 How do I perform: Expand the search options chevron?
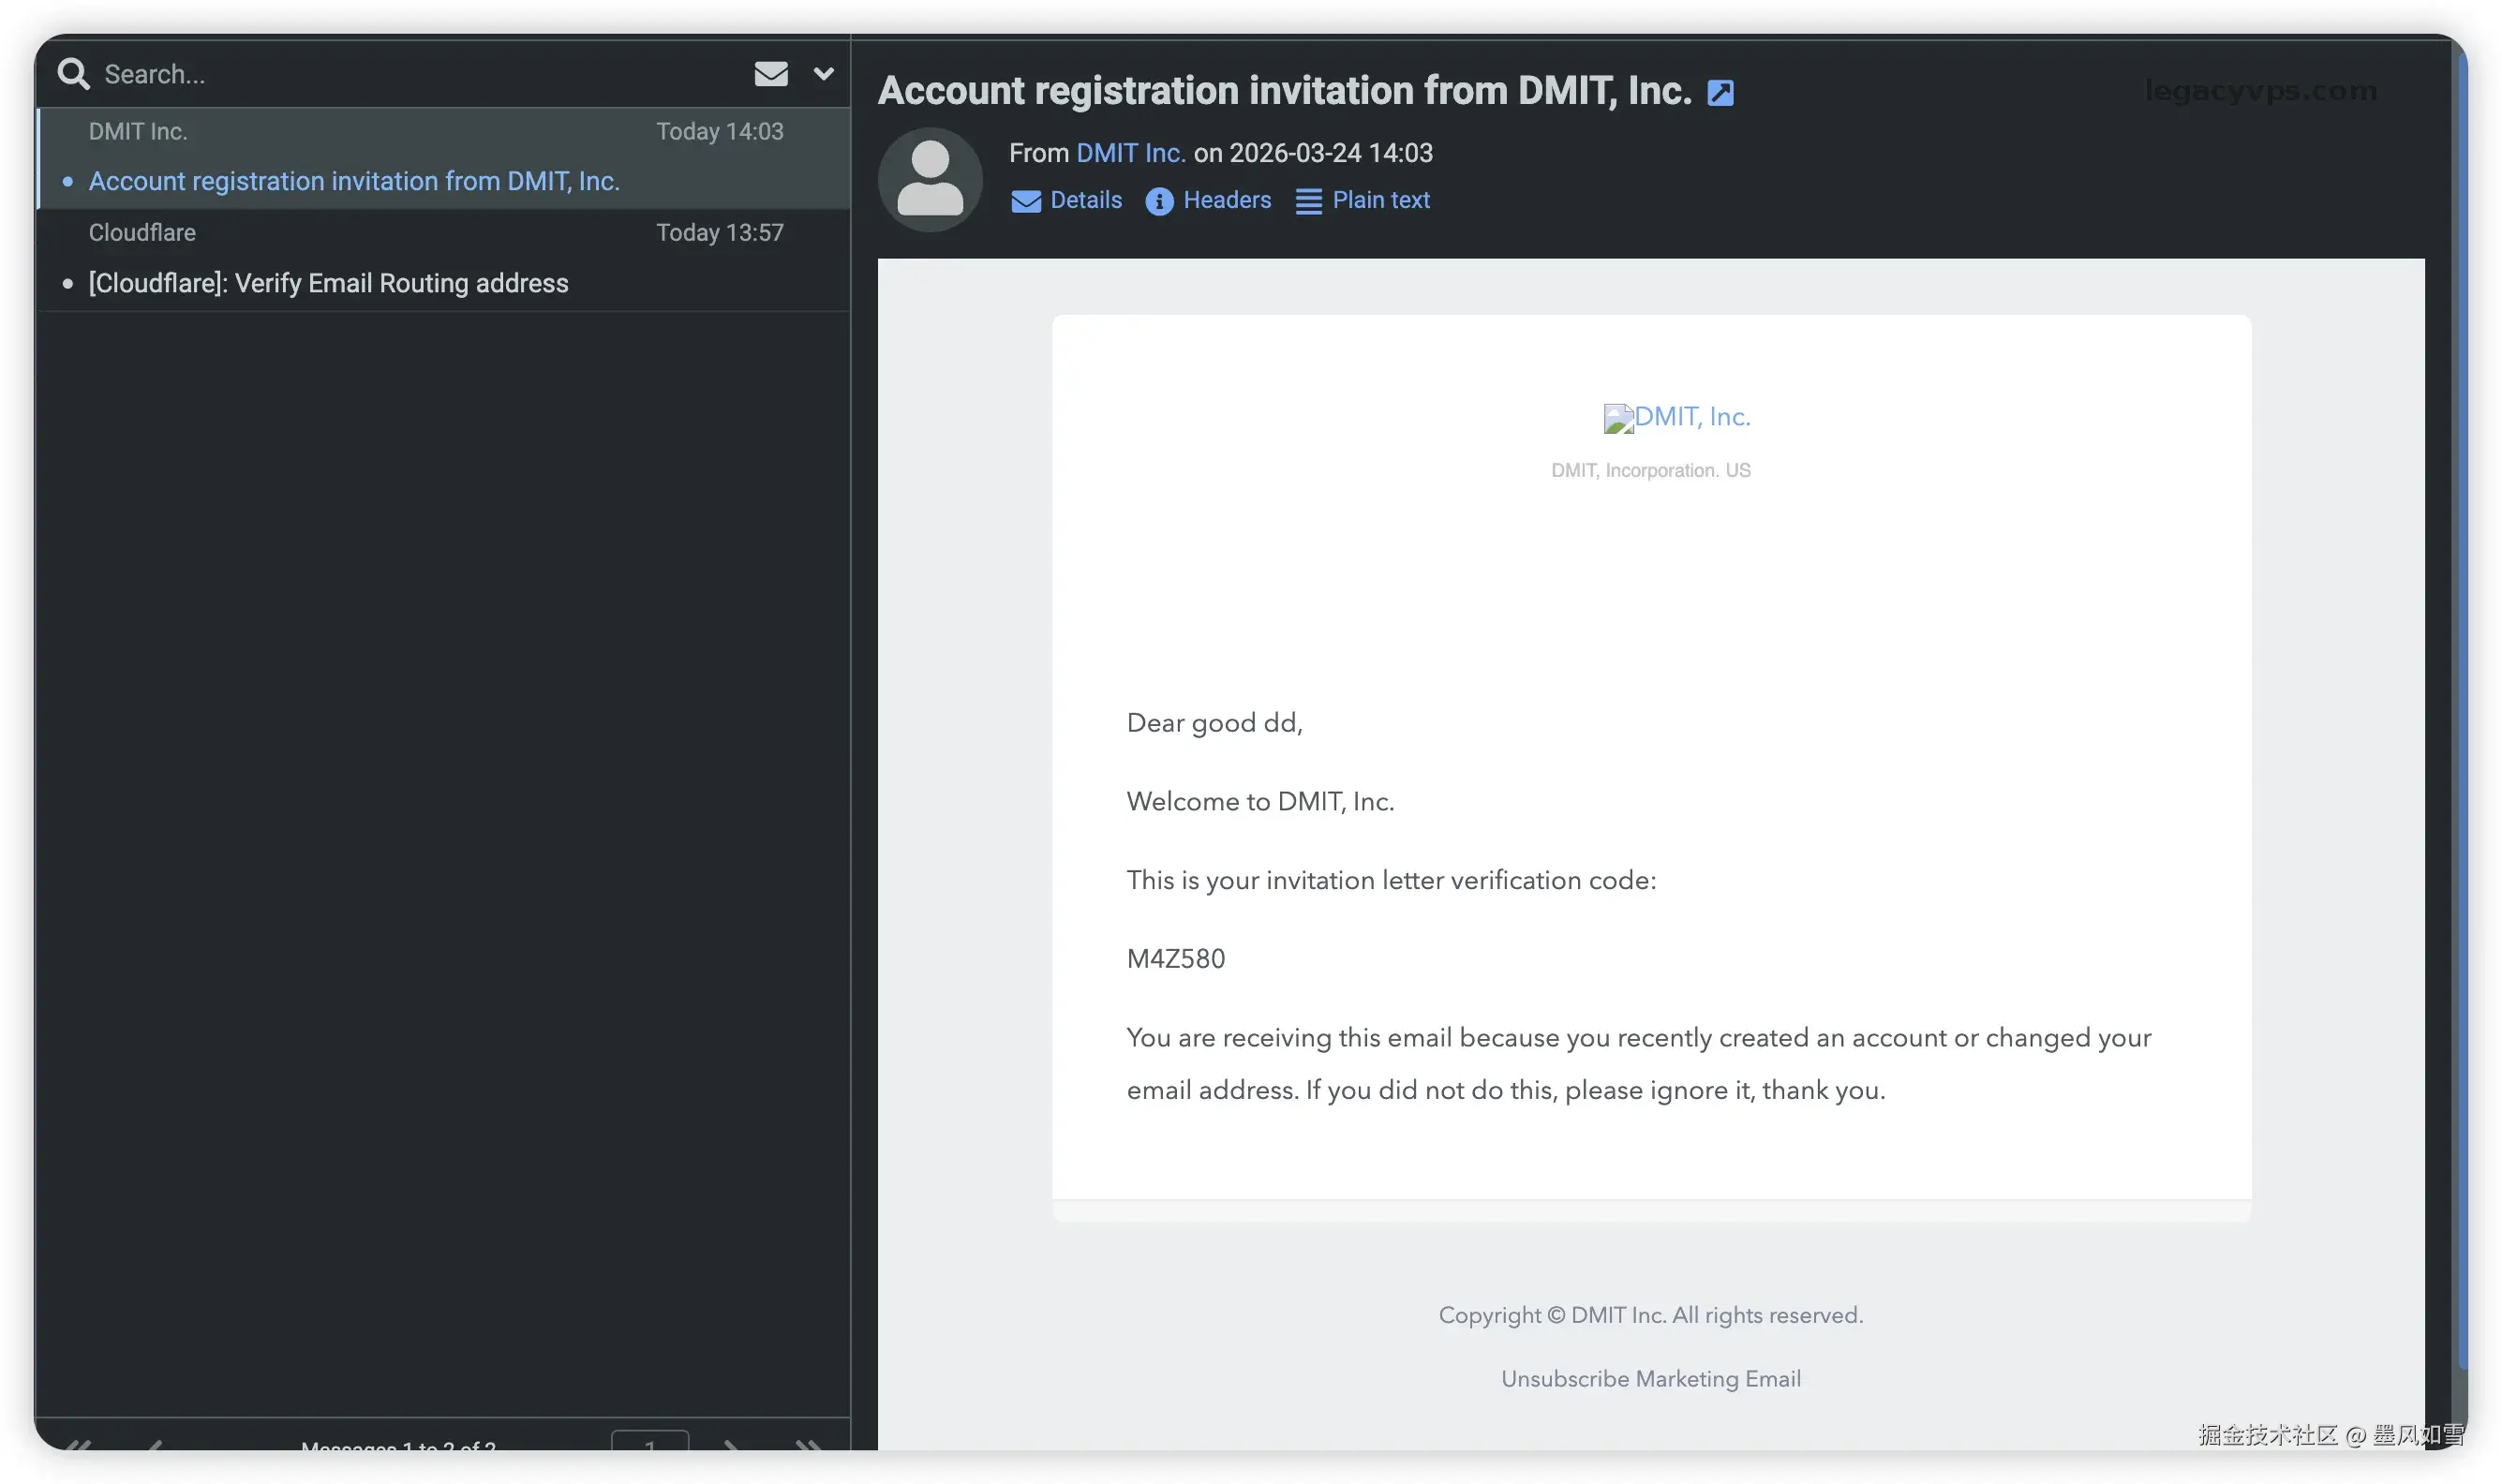coord(823,73)
